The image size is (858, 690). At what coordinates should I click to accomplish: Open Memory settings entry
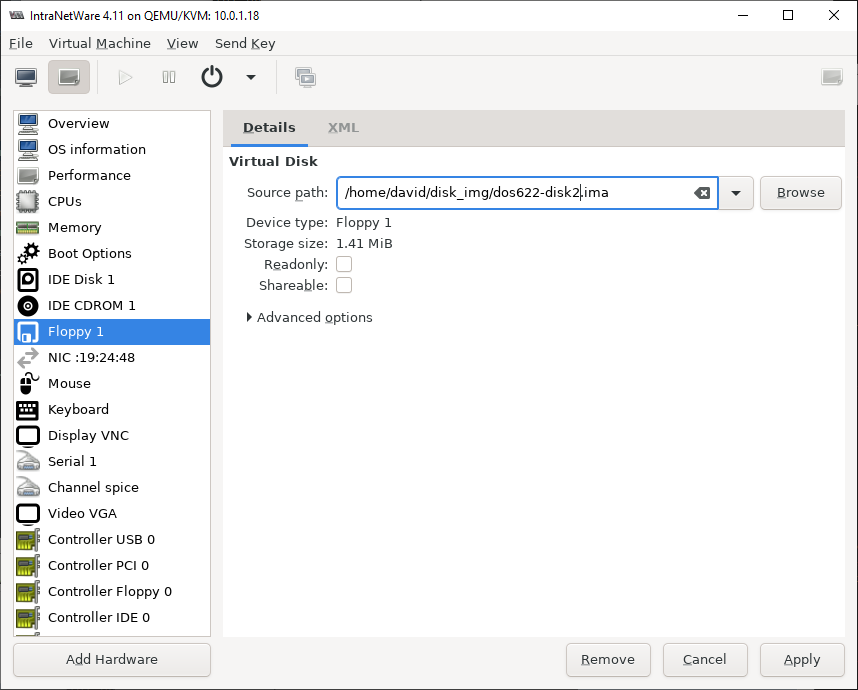[112, 228]
